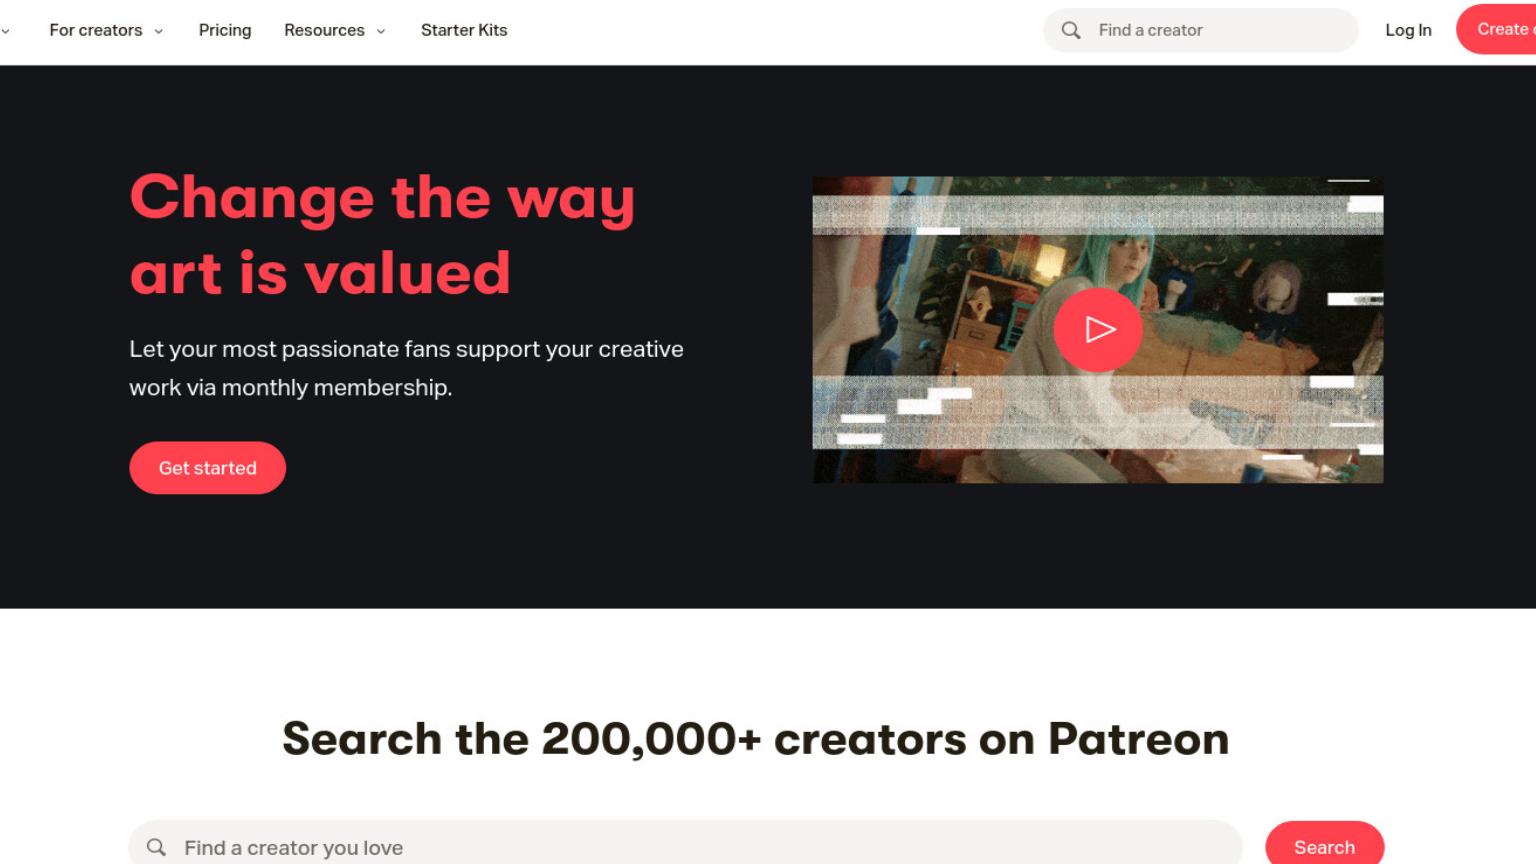Viewport: 1536px width, 864px height.
Task: Click the video thumbnail of green-haired creator
Action: 1097,330
